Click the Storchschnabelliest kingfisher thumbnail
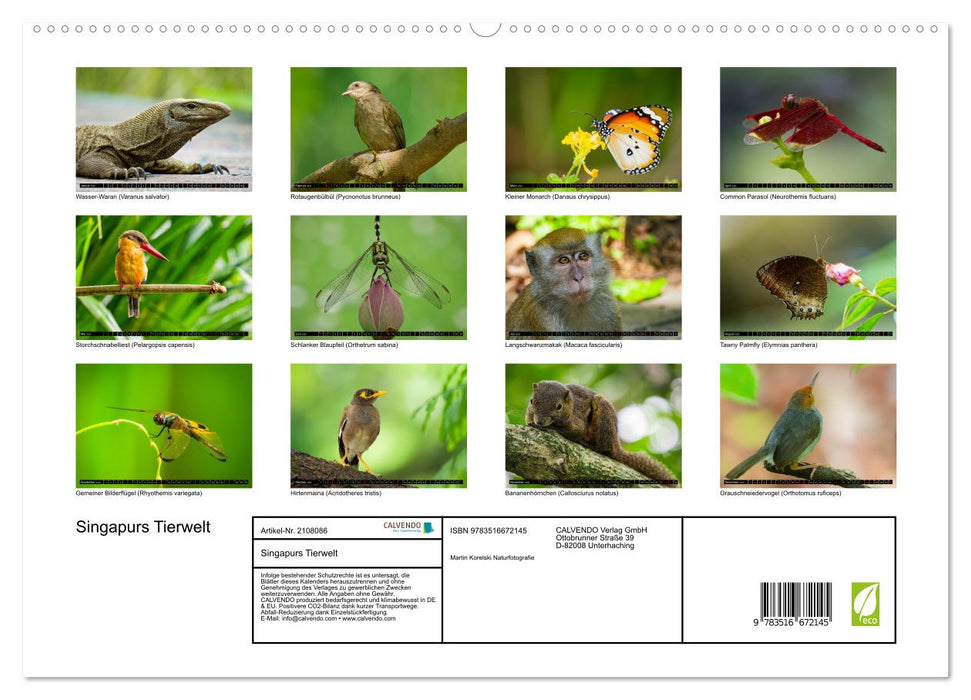Viewport: 971px width, 700px height. (161, 277)
